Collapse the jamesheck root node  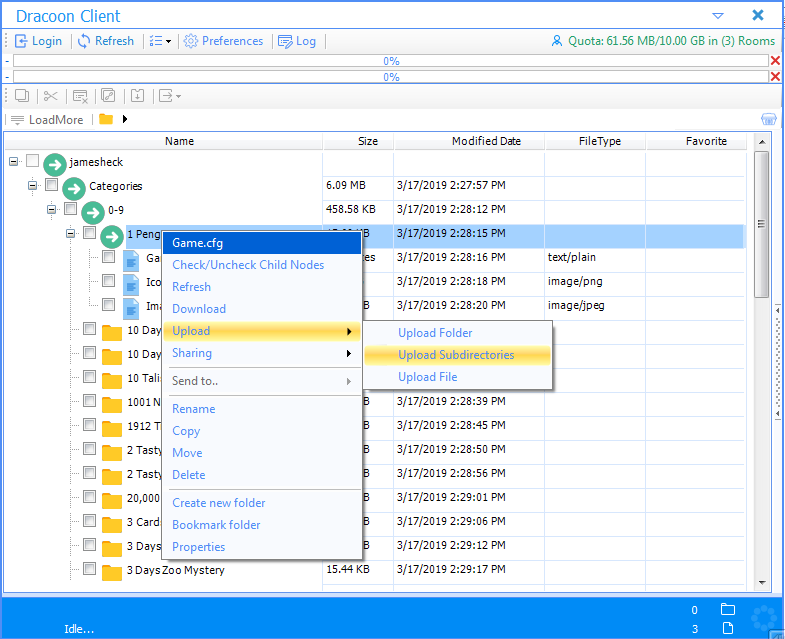[14, 161]
